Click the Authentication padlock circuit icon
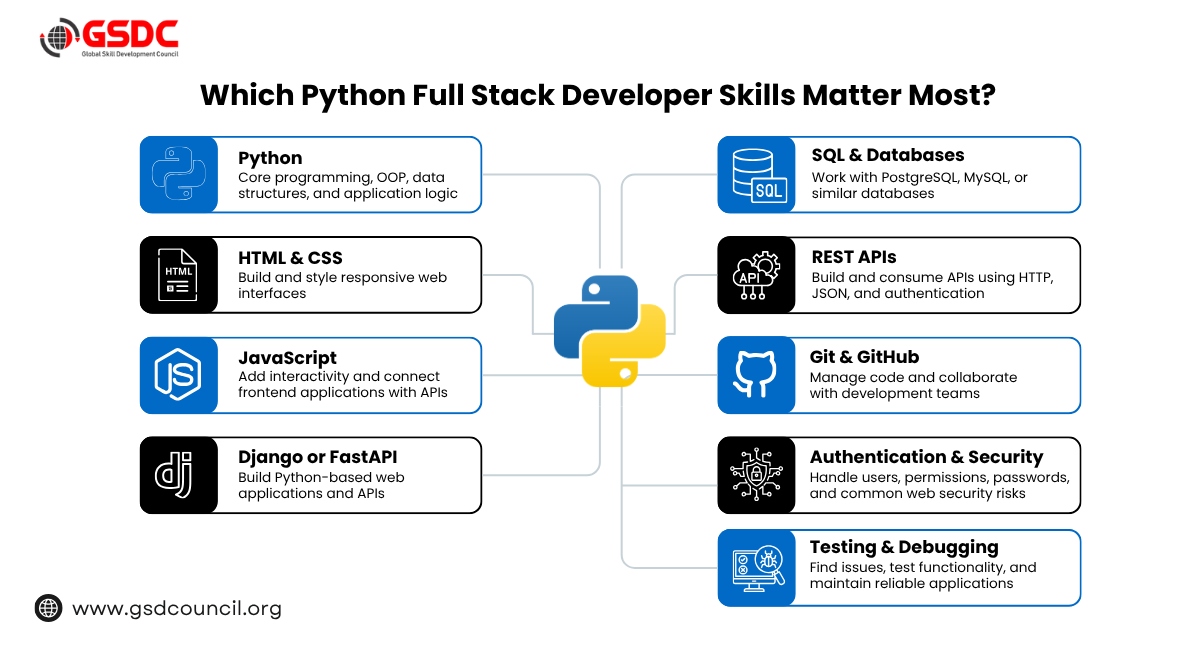The height and width of the screenshot is (650, 1200). pos(757,474)
